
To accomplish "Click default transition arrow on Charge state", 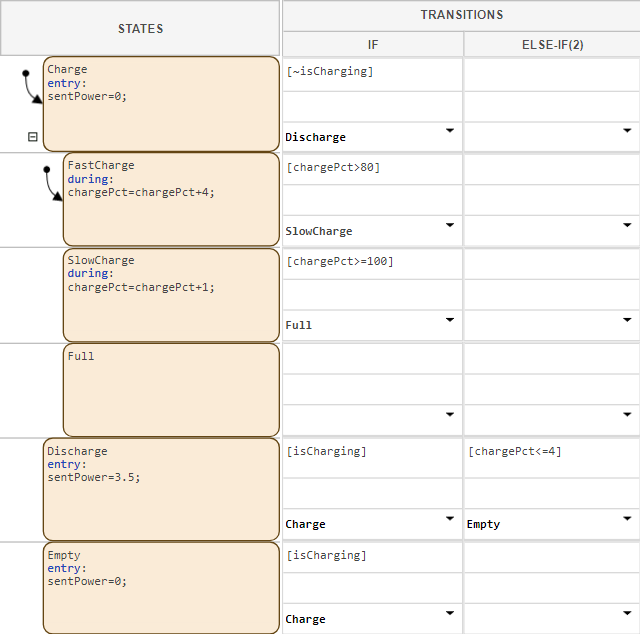I will click(30, 86).
